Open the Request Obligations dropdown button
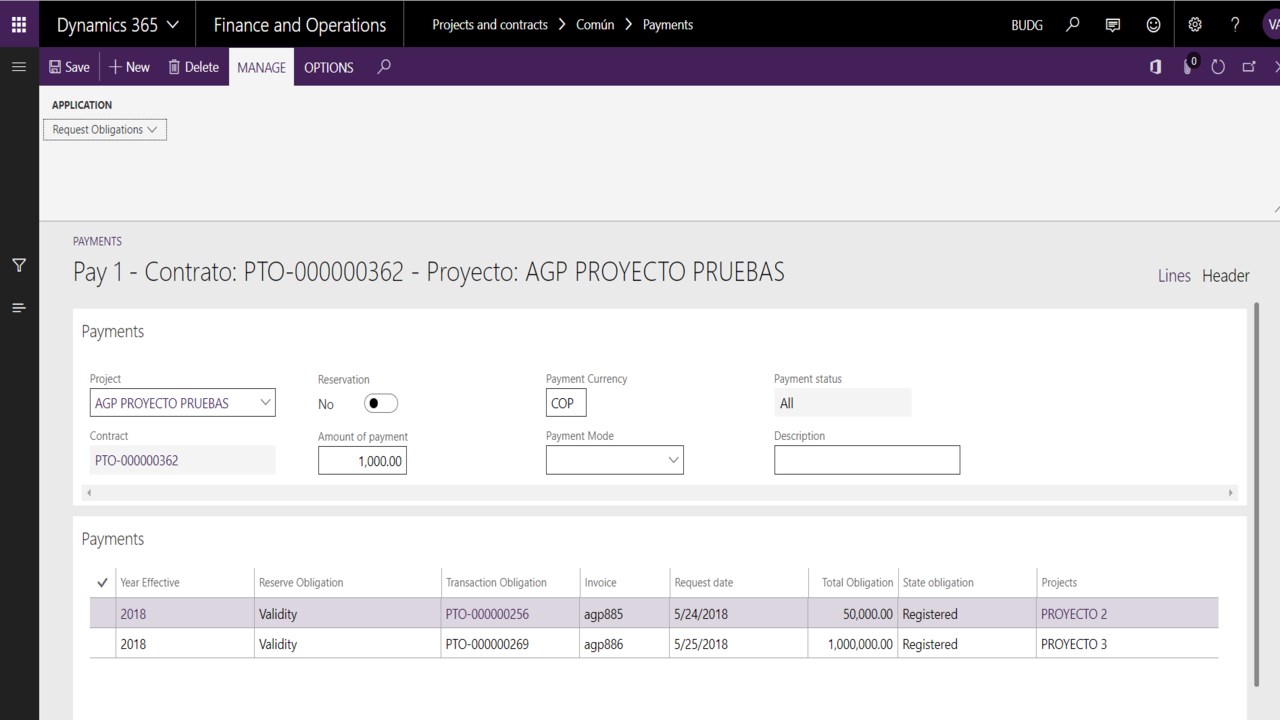 tap(105, 130)
